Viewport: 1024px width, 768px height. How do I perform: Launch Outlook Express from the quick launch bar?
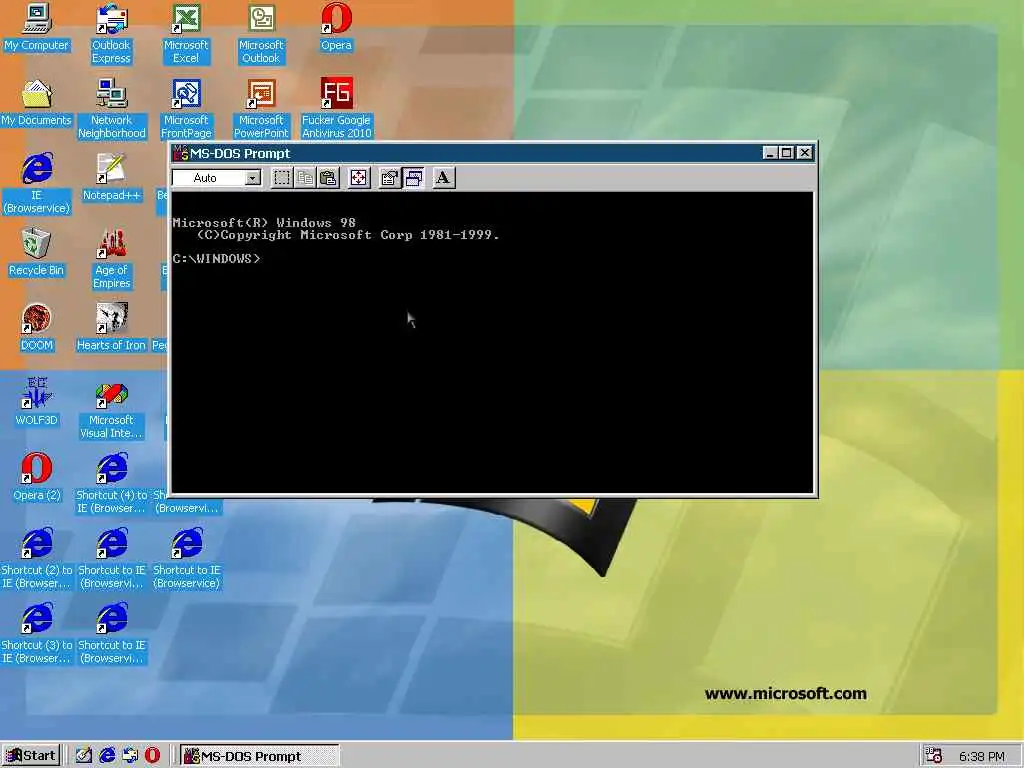coord(130,756)
